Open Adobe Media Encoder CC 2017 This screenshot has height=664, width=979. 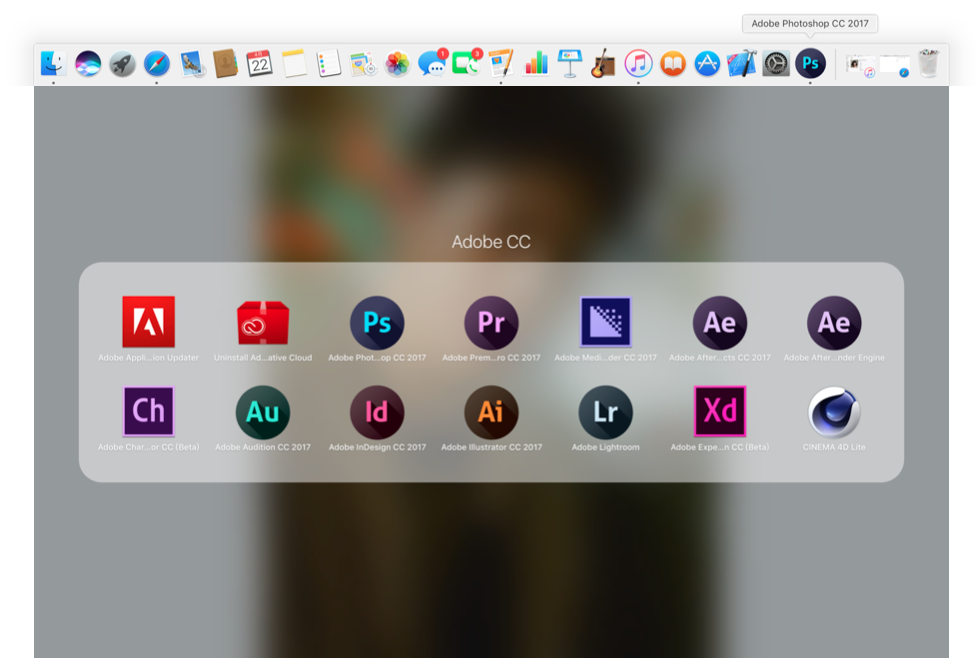[x=606, y=322]
